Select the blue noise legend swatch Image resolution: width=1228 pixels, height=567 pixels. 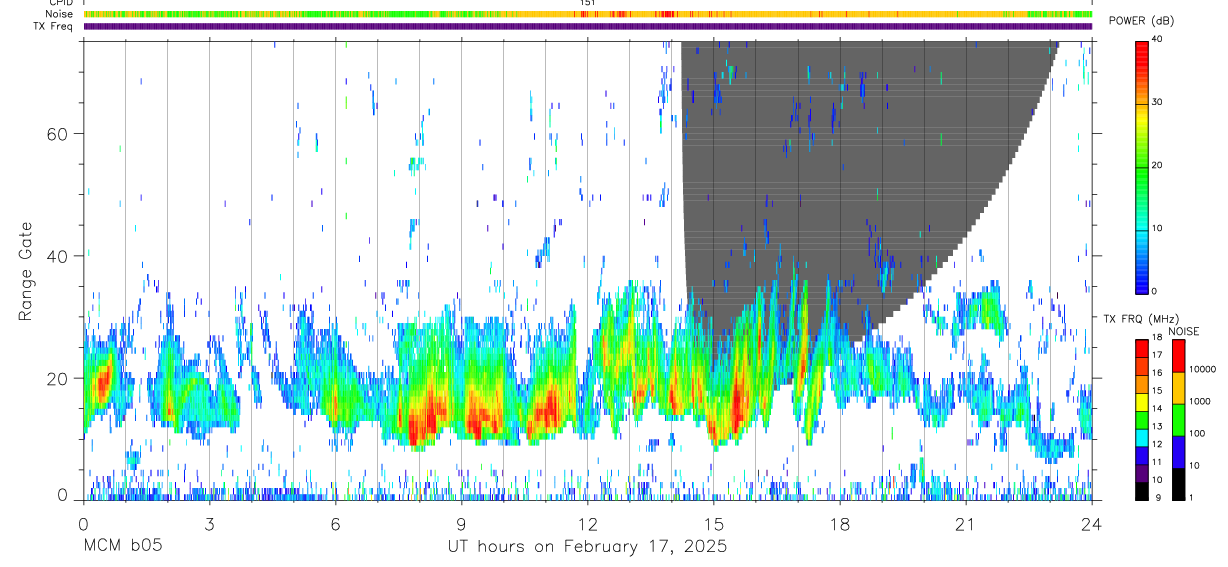1178,452
